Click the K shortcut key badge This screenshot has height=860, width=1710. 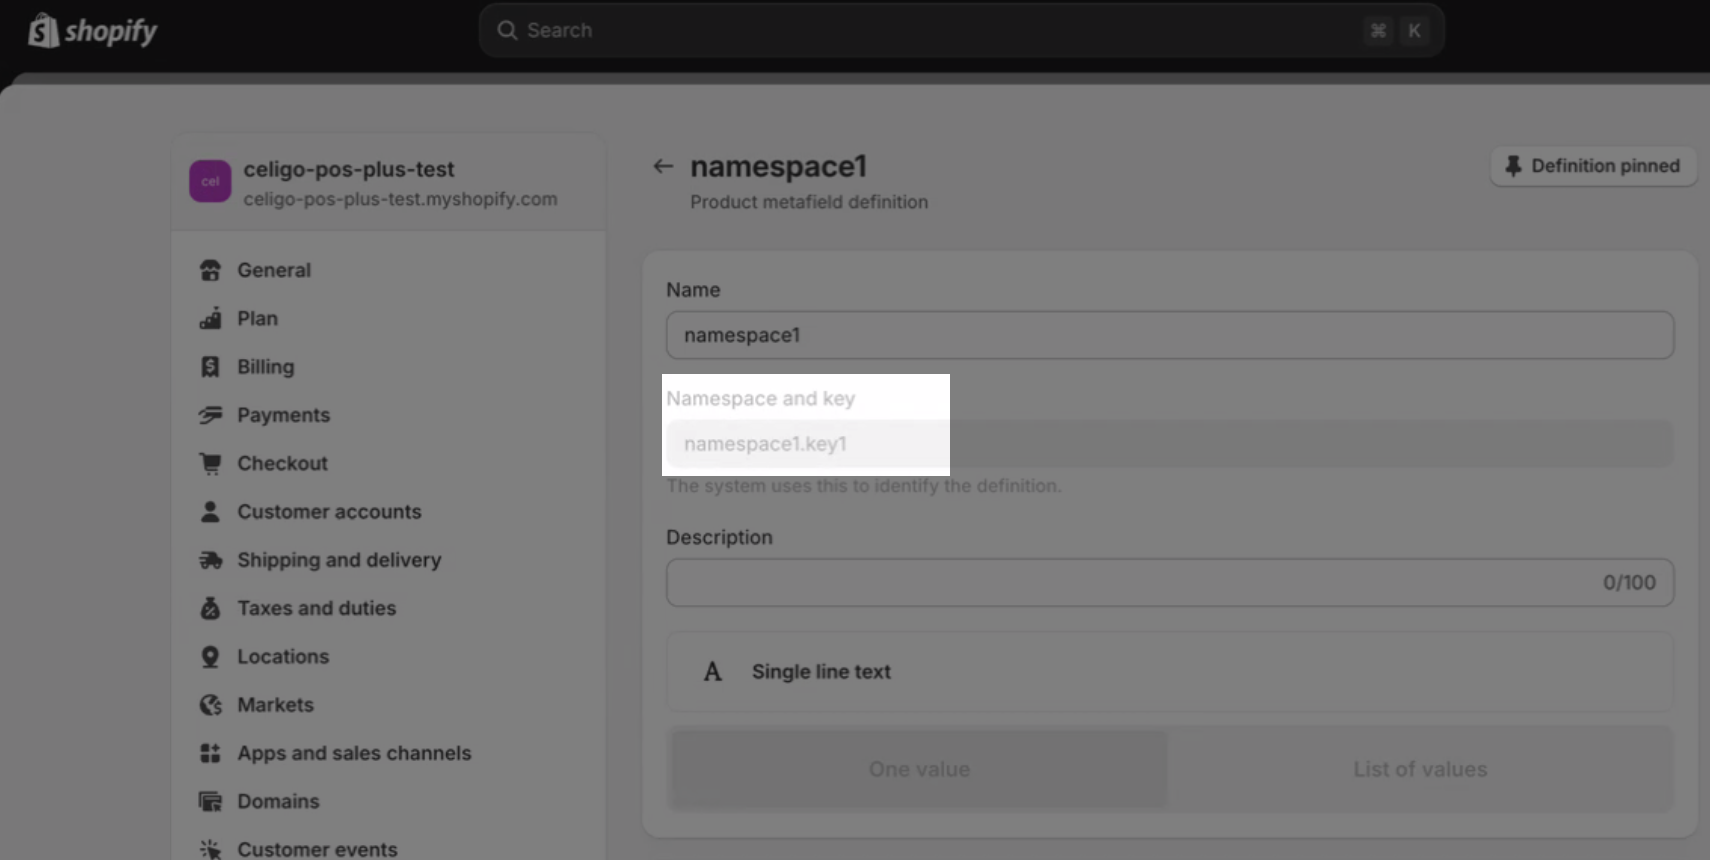[1414, 30]
